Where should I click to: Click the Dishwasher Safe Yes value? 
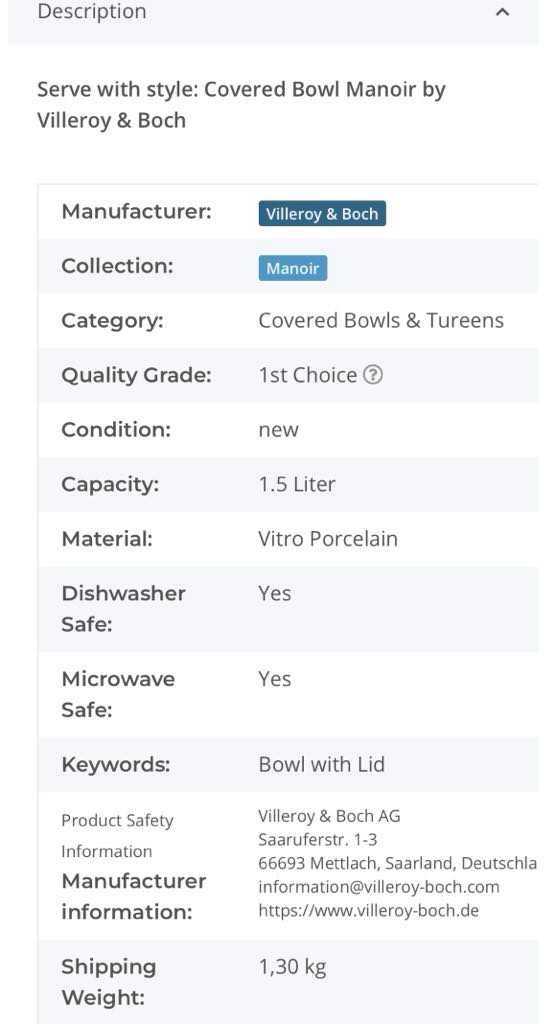[x=274, y=594]
